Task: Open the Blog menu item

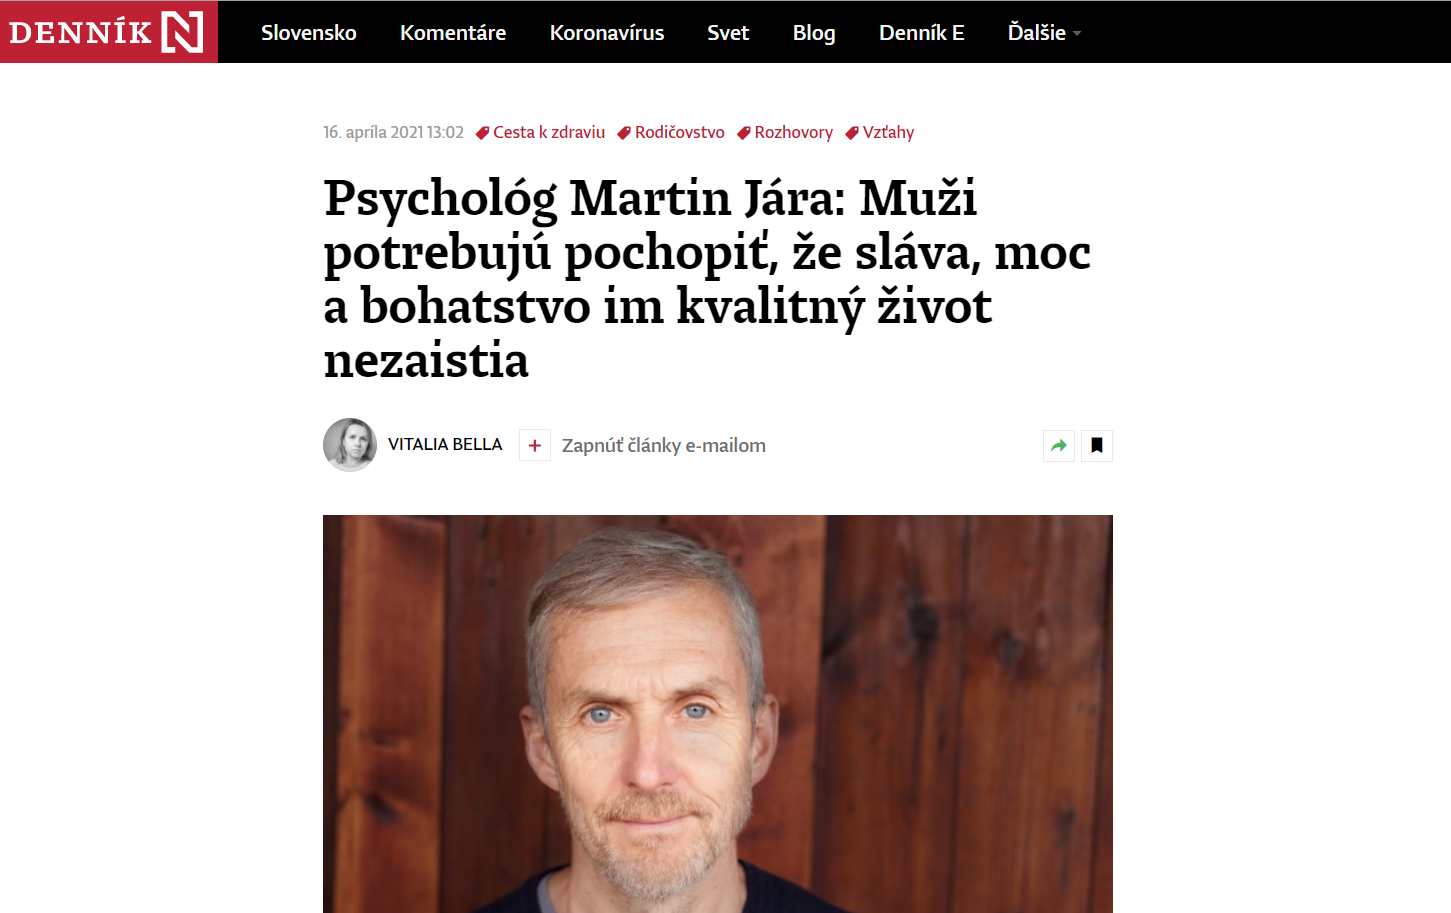Action: pos(814,33)
